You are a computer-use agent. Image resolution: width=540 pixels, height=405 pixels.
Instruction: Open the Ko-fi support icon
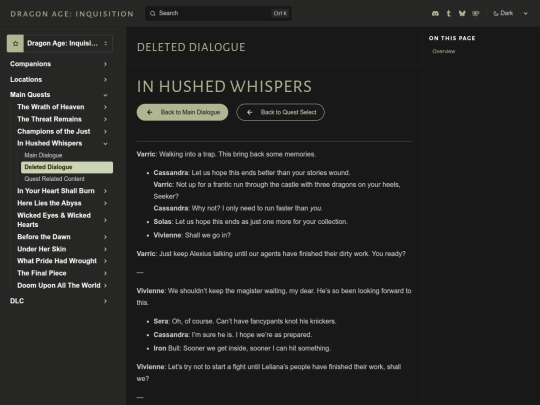476,13
